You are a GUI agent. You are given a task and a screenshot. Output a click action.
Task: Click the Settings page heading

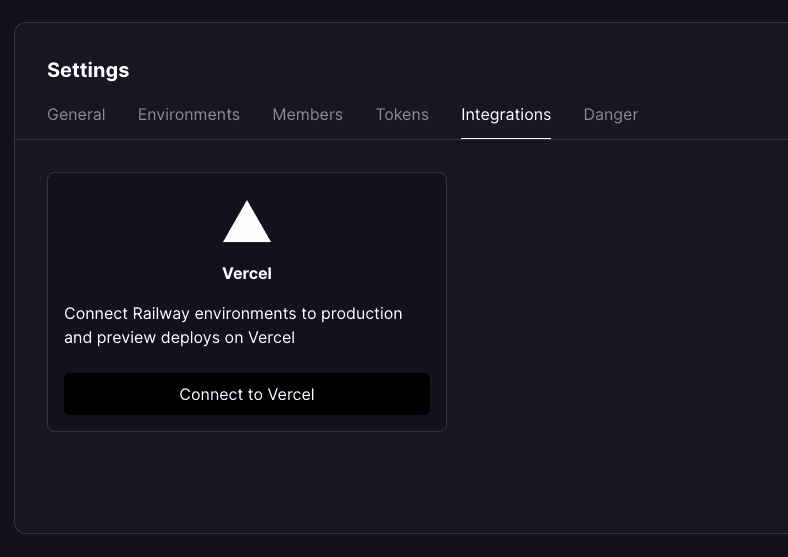[x=88, y=70]
